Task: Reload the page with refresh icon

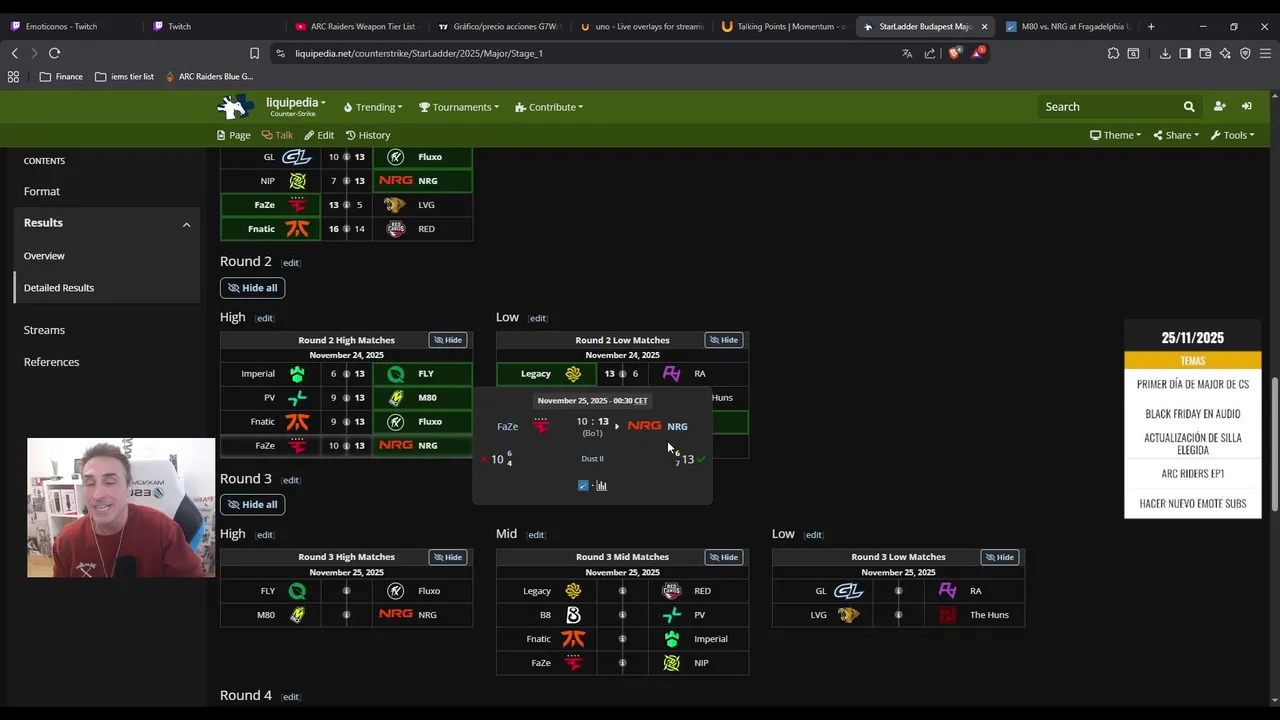Action: click(x=54, y=53)
